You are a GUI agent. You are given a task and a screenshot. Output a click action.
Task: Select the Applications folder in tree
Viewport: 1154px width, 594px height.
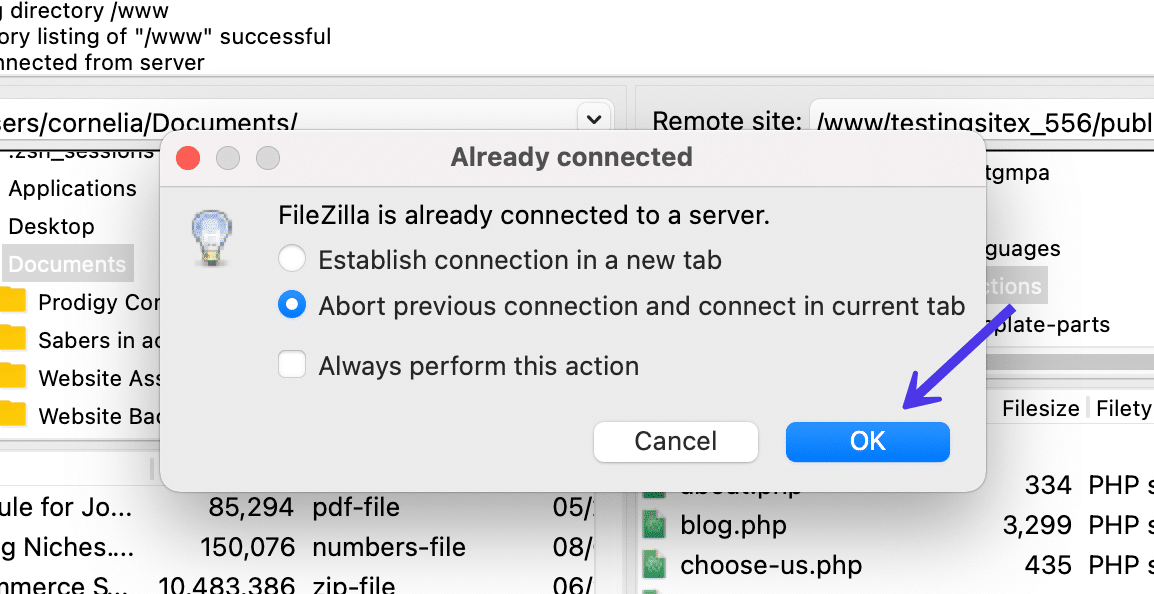pos(72,188)
